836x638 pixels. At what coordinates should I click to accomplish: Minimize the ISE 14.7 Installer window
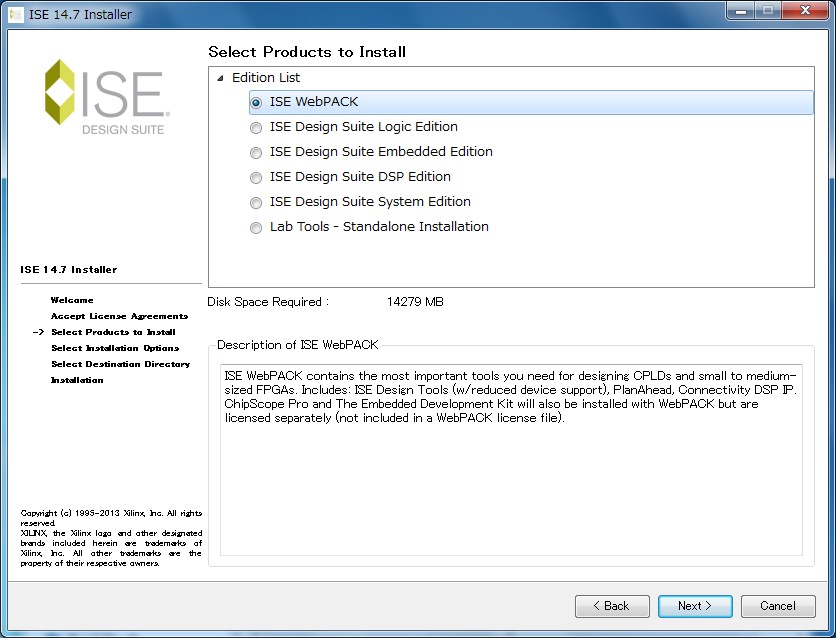(x=741, y=11)
